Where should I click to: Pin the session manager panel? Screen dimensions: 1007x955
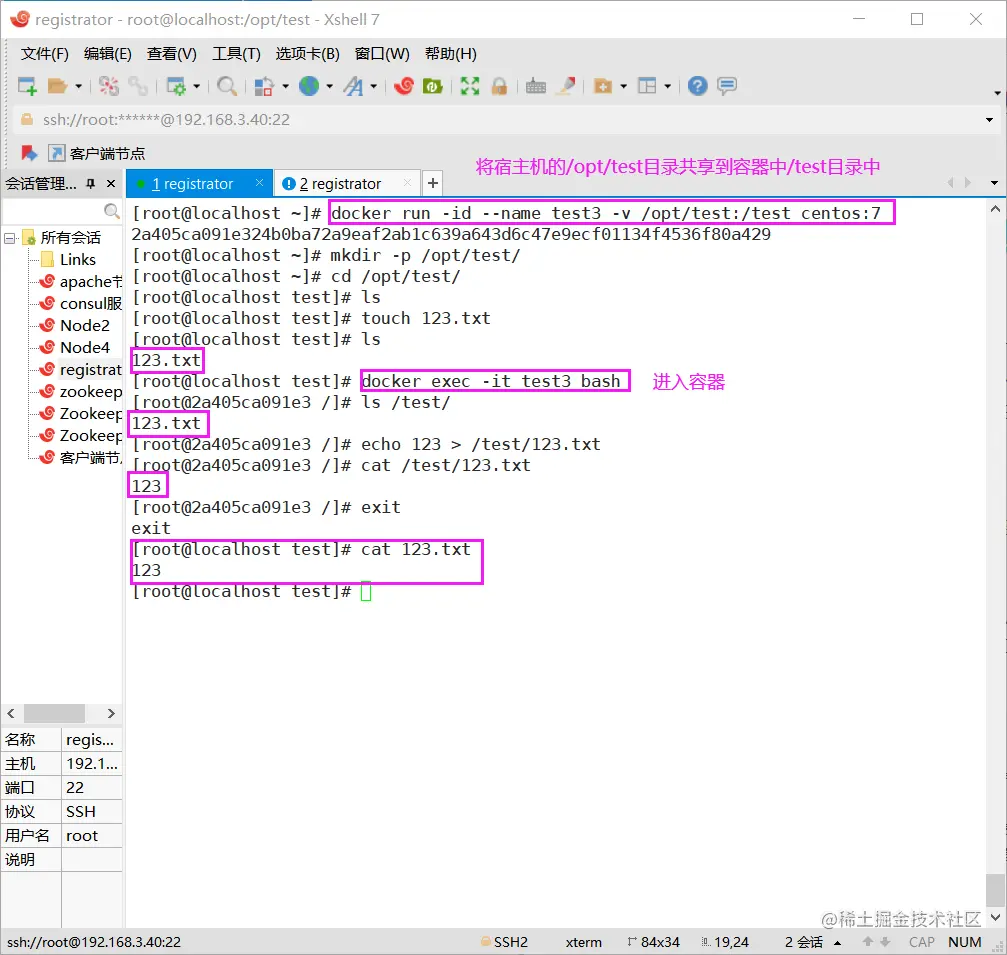91,184
